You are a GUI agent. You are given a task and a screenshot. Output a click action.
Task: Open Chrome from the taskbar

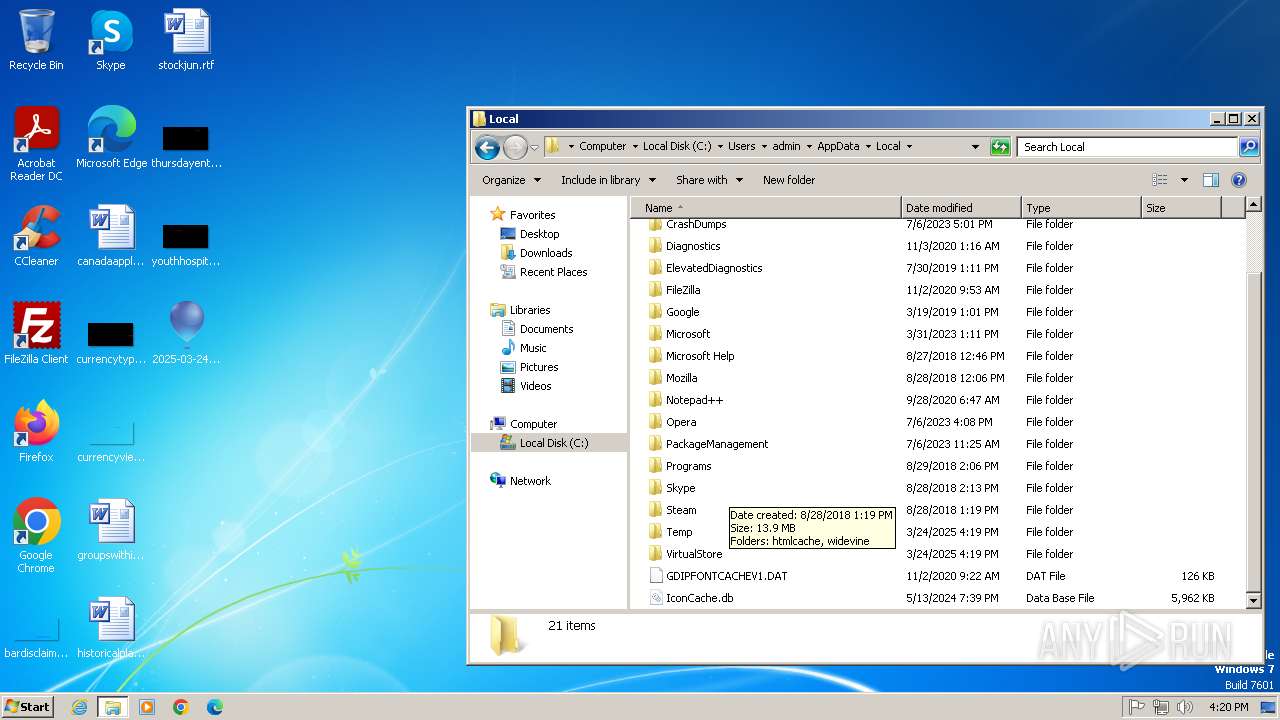(181, 707)
